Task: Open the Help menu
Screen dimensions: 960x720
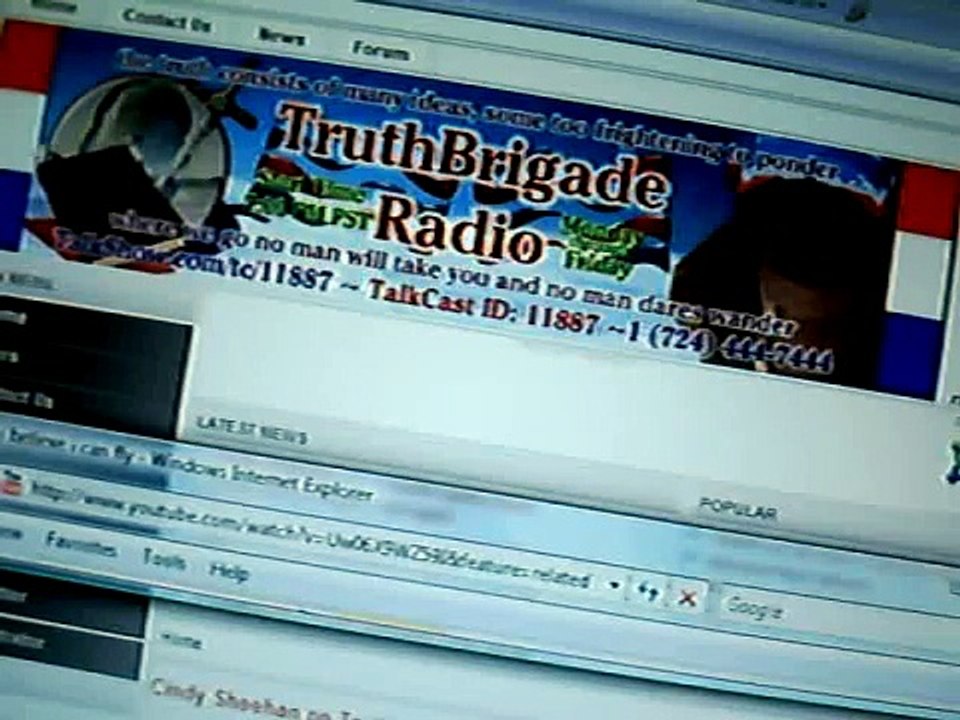Action: coord(229,572)
